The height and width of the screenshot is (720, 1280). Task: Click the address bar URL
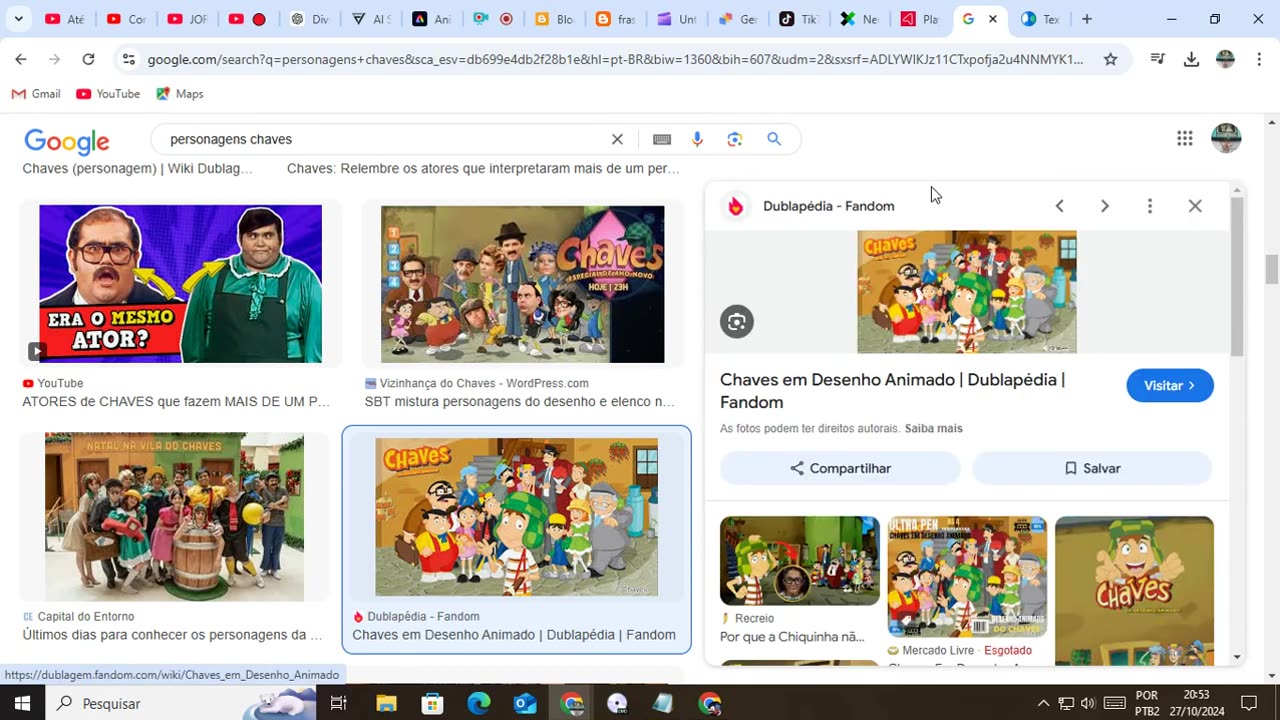point(615,59)
